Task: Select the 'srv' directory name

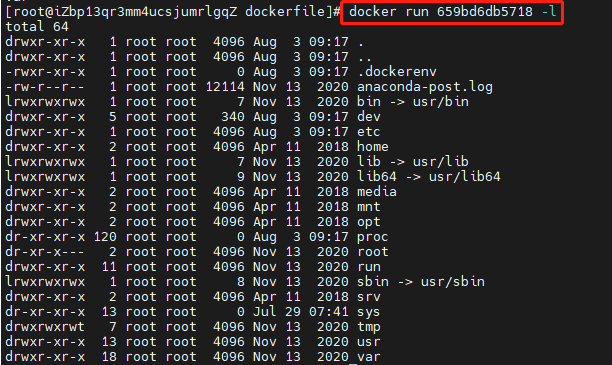Action: click(x=368, y=297)
